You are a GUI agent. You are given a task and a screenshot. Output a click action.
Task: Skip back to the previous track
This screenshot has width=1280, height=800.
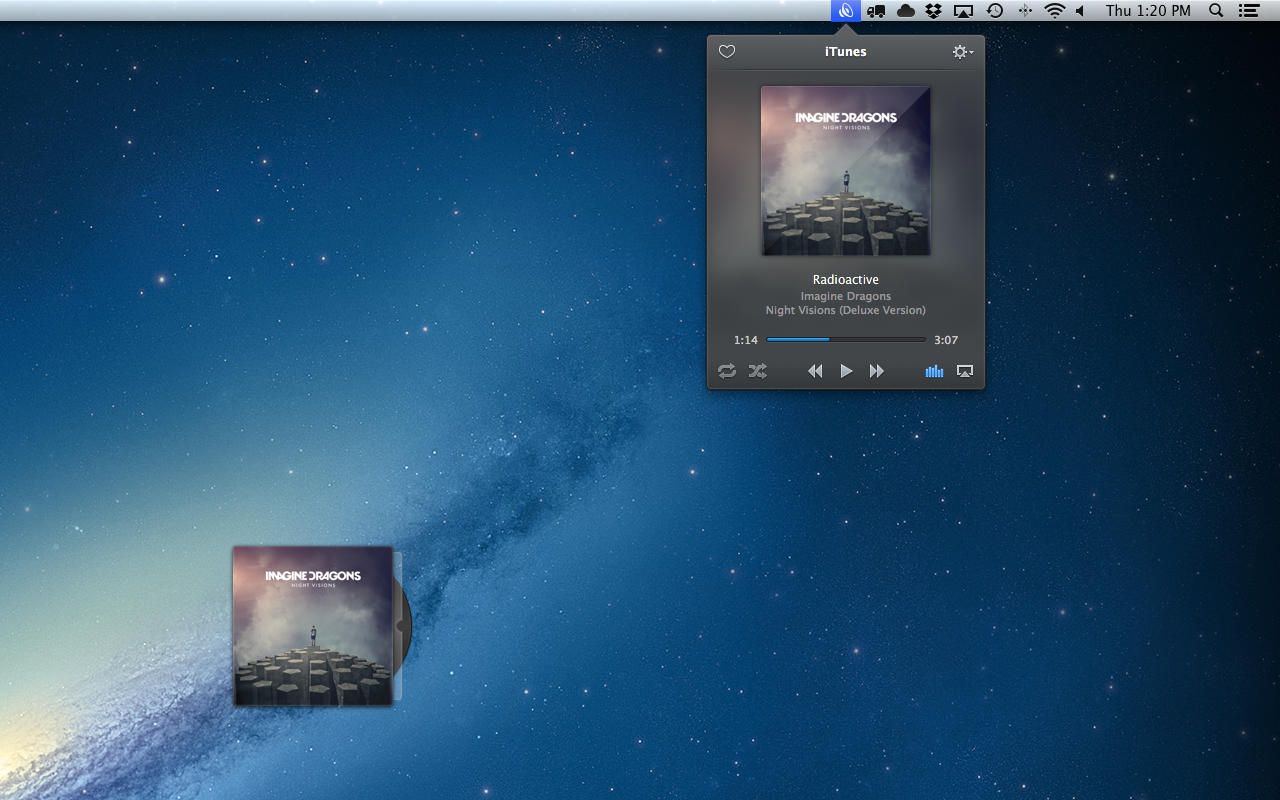(815, 371)
